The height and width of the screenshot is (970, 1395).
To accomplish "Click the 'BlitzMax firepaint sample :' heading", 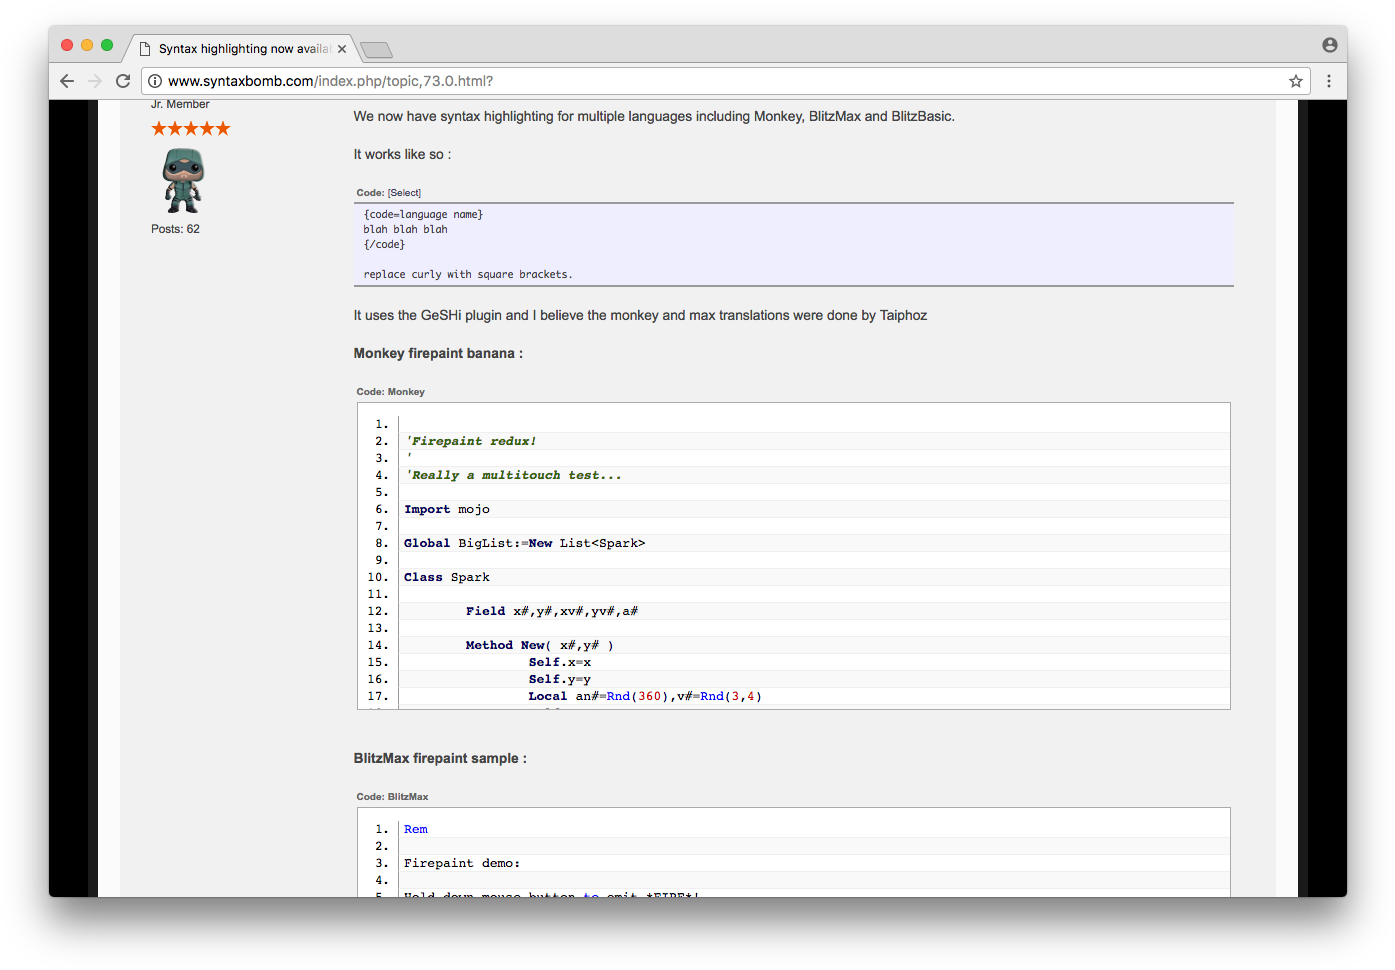I will [440, 758].
